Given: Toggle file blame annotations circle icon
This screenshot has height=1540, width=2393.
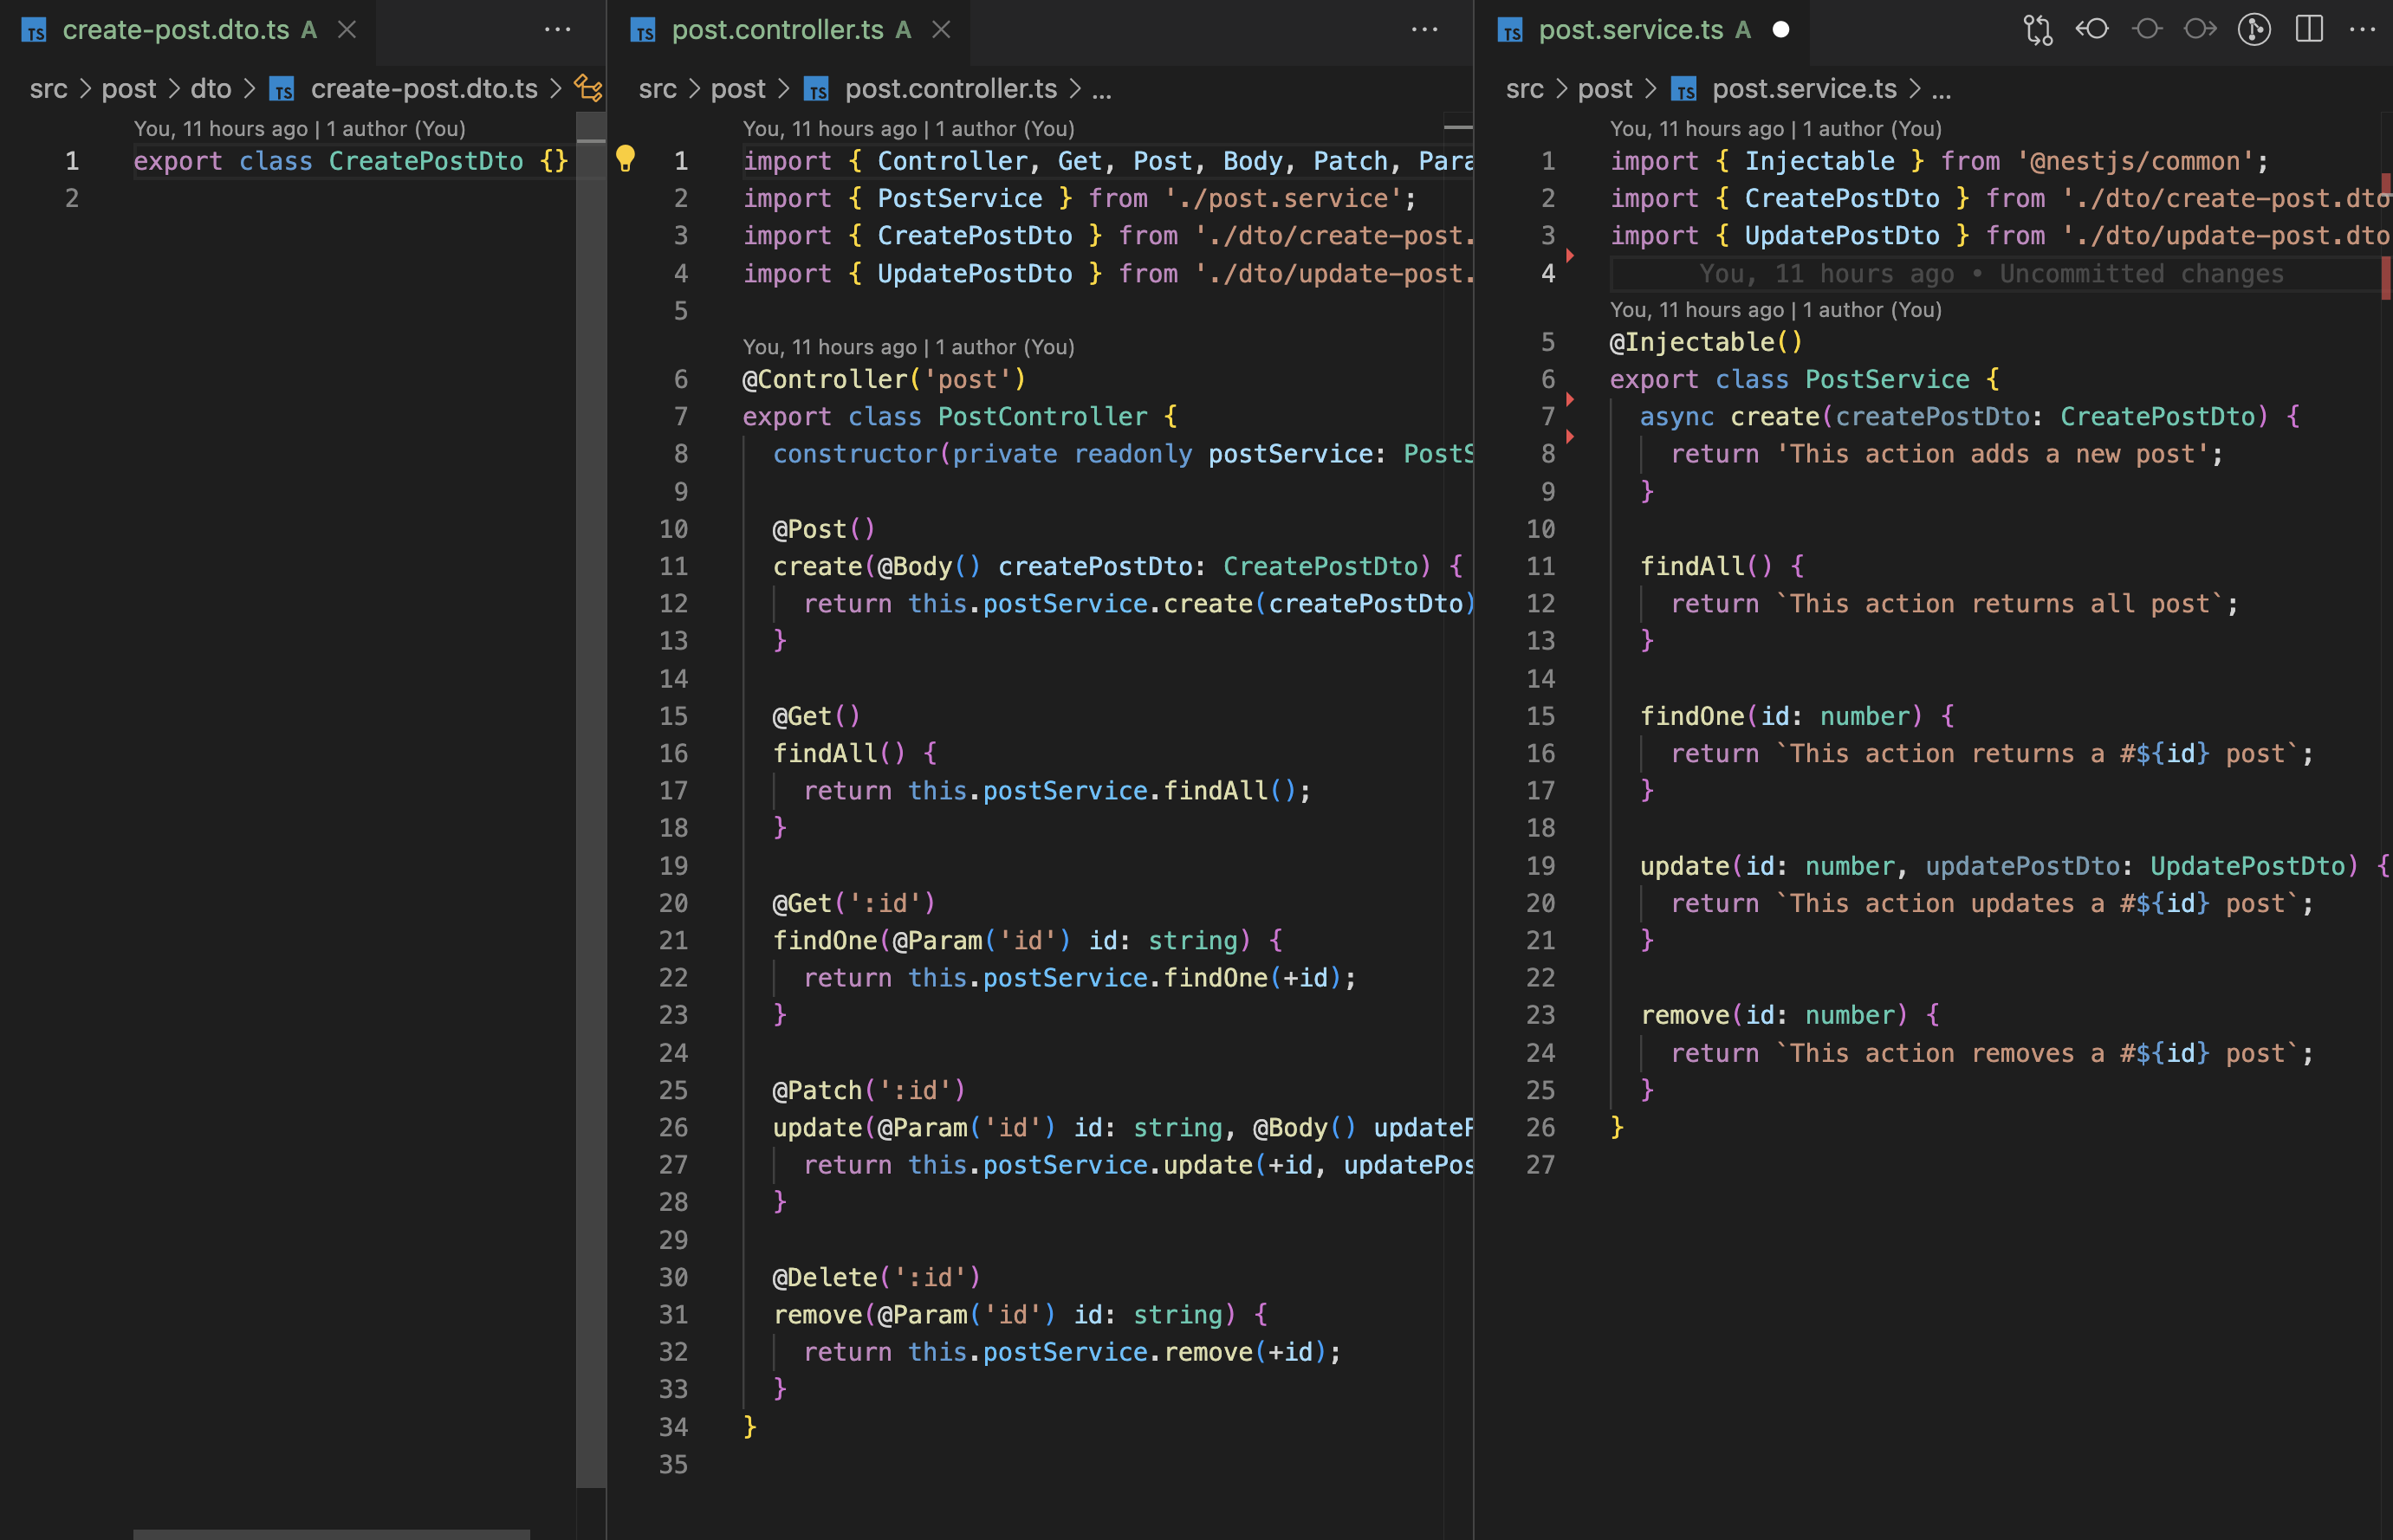Looking at the screenshot, I should click(x=2146, y=29).
